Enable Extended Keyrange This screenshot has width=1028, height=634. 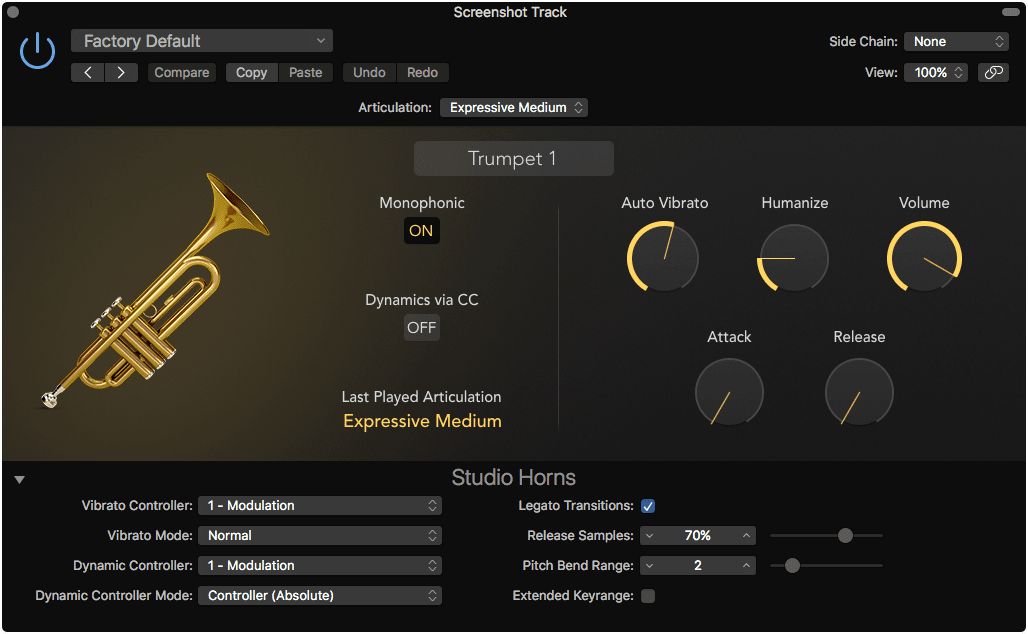(x=648, y=595)
